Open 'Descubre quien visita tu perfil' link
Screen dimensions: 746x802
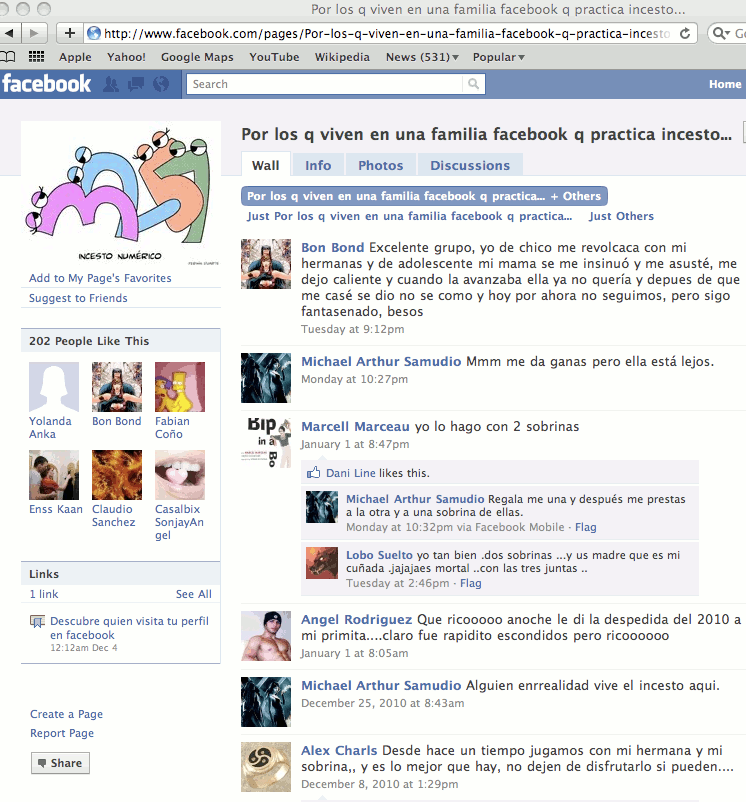pos(129,628)
